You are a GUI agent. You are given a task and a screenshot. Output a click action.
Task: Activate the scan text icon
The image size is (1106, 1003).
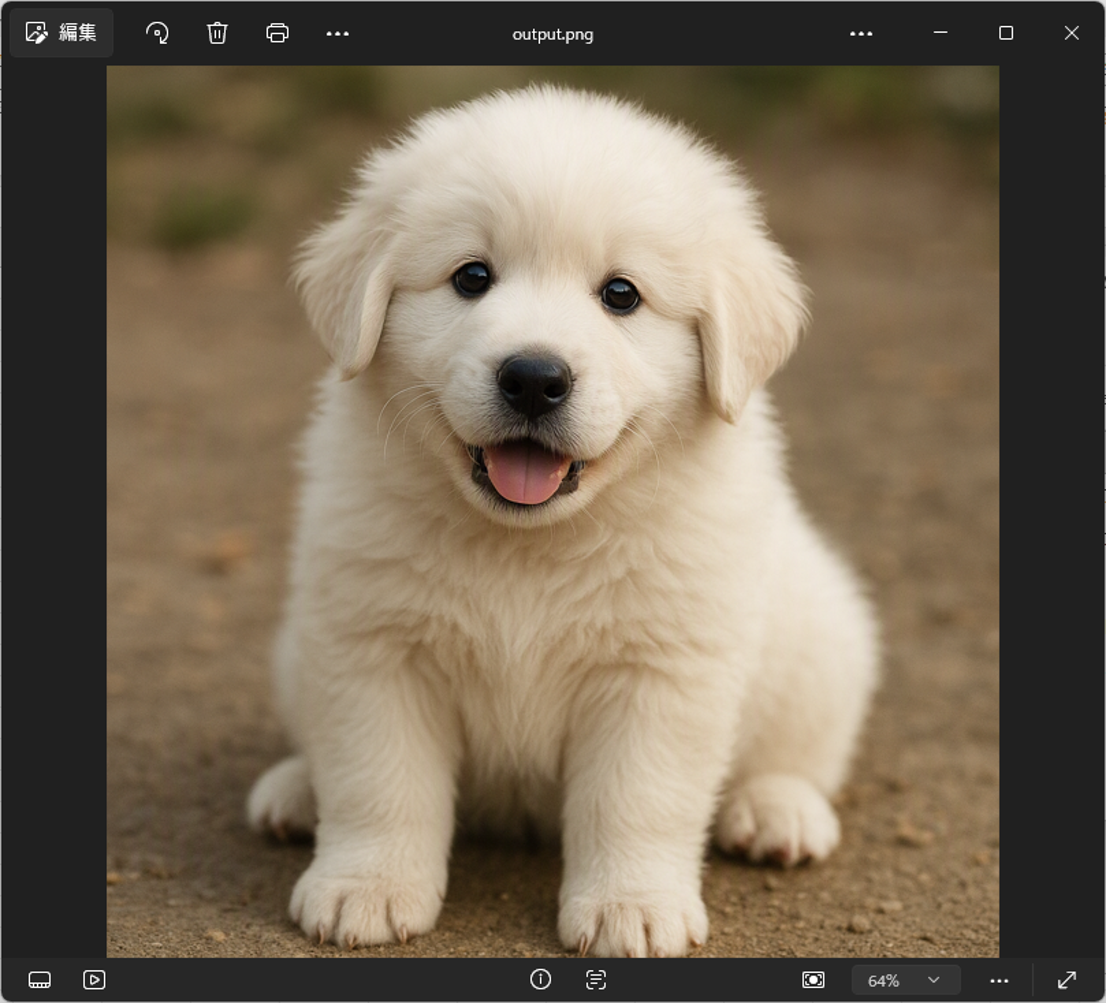point(596,979)
